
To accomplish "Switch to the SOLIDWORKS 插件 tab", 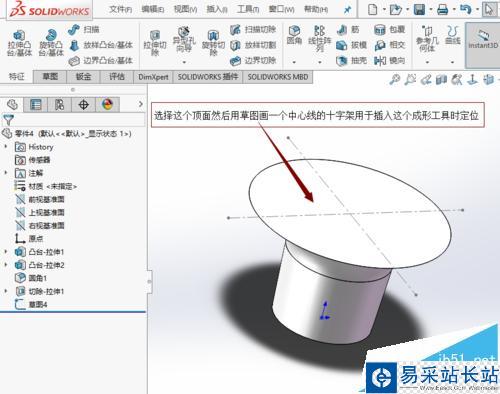I will point(208,77).
